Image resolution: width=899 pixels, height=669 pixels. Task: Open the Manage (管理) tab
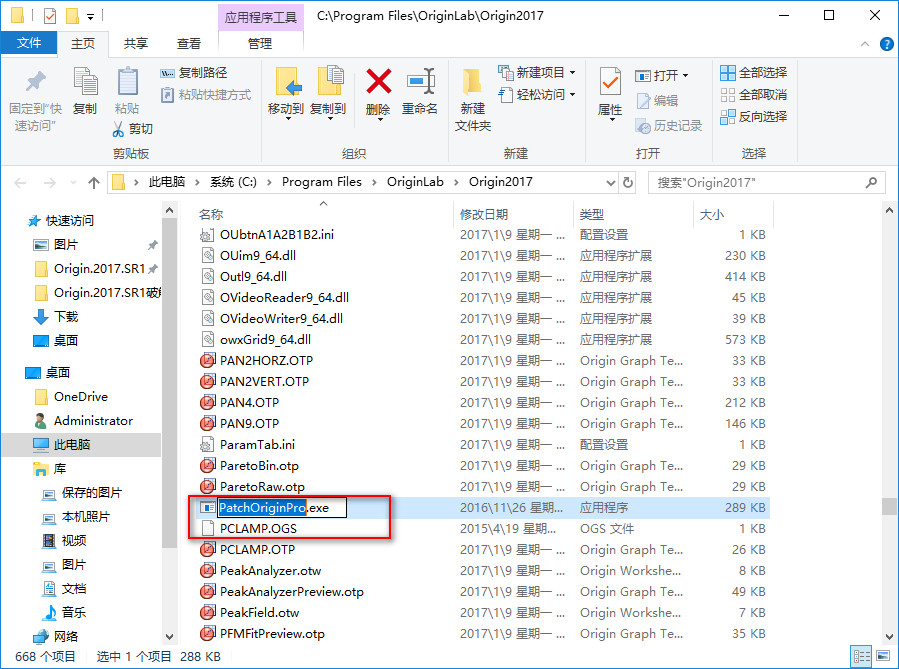(260, 44)
